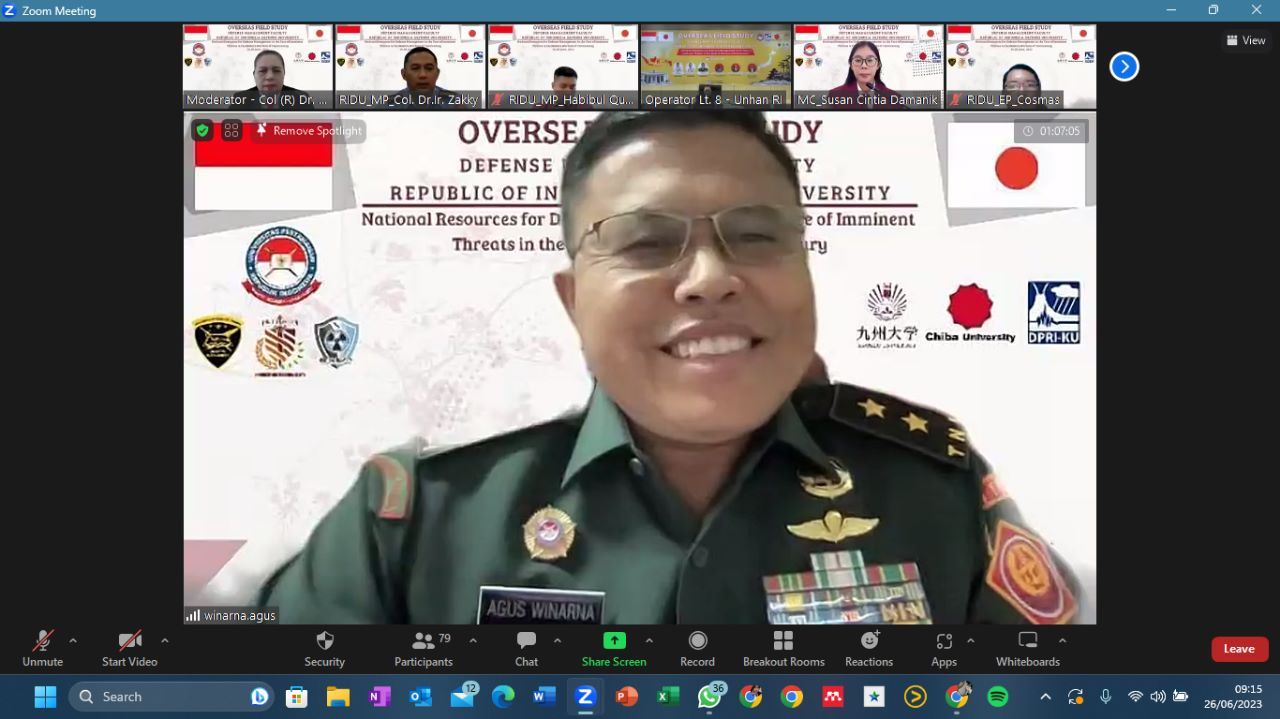
Task: Open Wi-Fi network settings in tray
Action: point(1135,696)
